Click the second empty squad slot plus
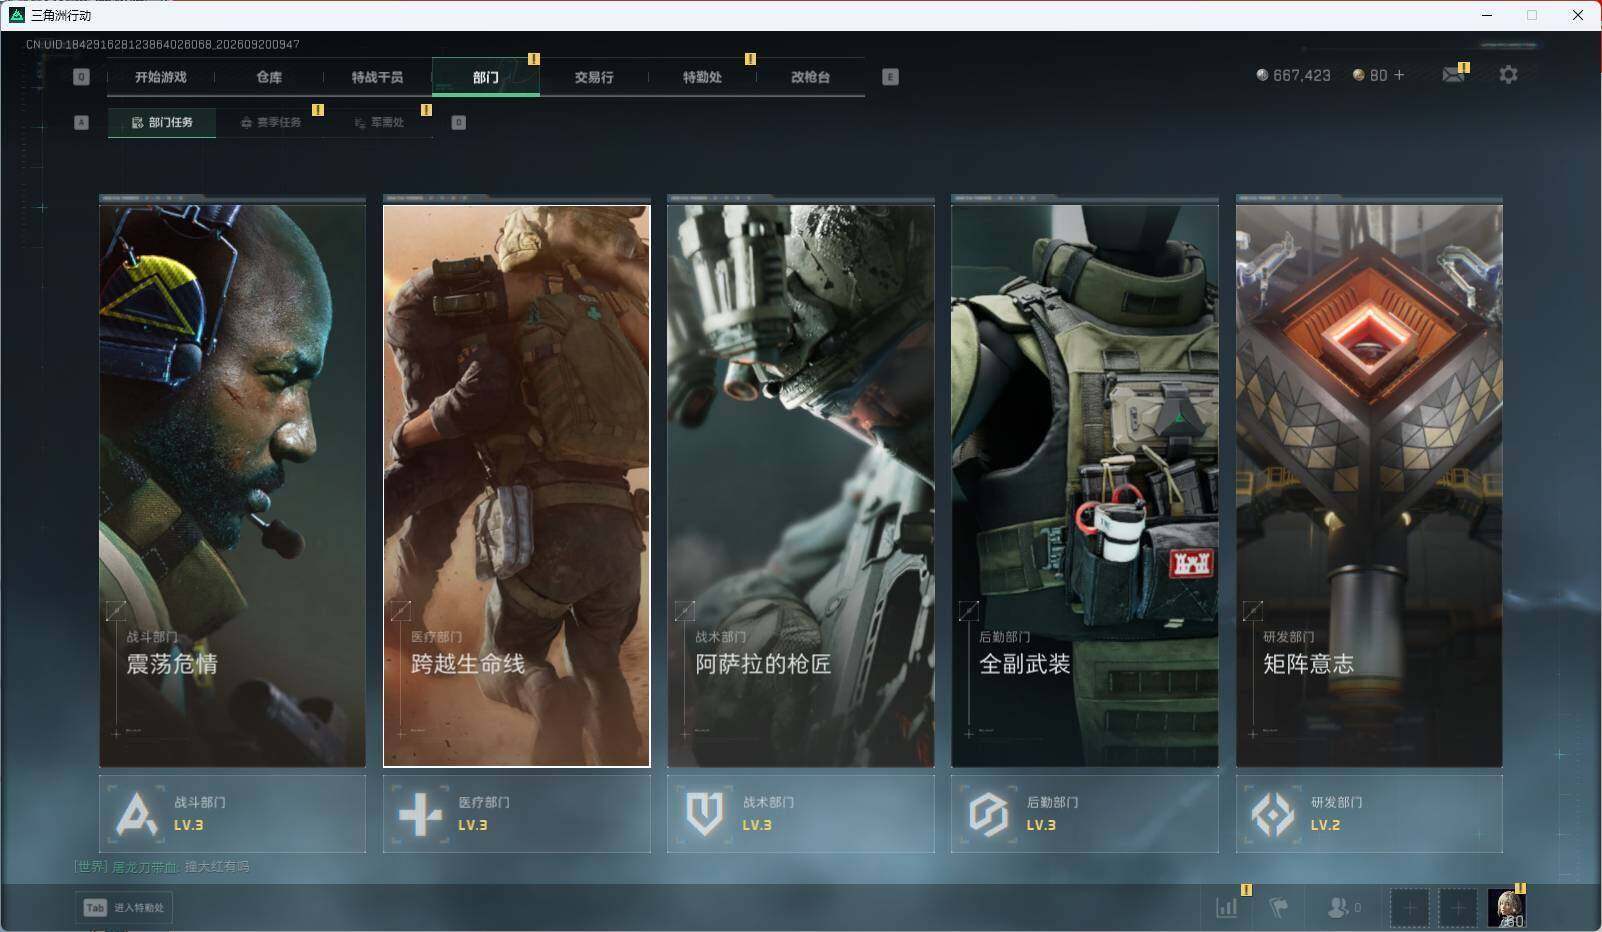 (1458, 908)
